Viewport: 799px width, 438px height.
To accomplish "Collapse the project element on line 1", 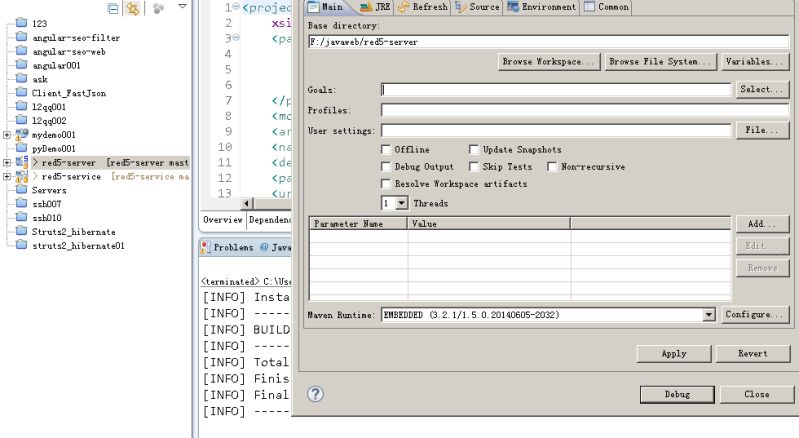I will [x=236, y=6].
